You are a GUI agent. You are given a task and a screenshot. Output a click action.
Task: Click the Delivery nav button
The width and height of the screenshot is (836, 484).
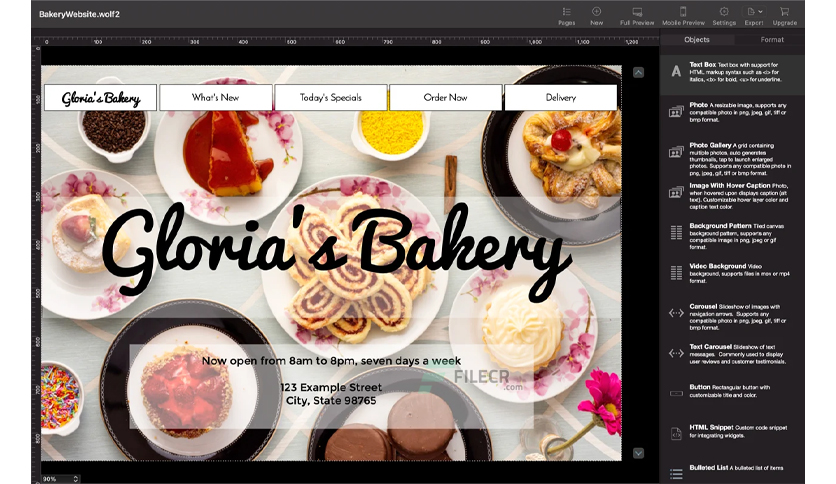click(x=561, y=98)
